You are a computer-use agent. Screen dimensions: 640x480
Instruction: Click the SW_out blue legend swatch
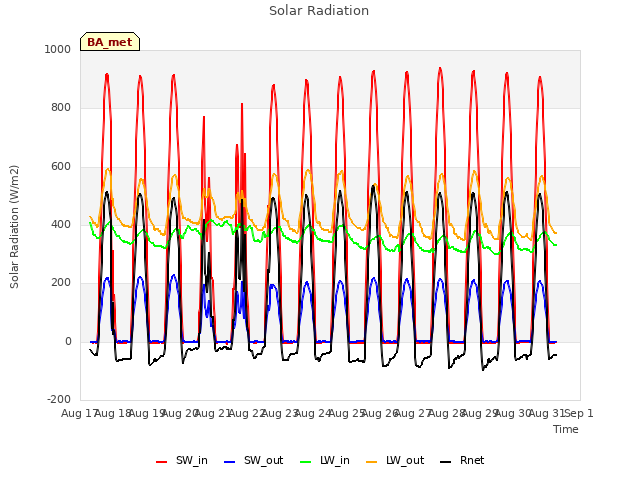[230, 461]
